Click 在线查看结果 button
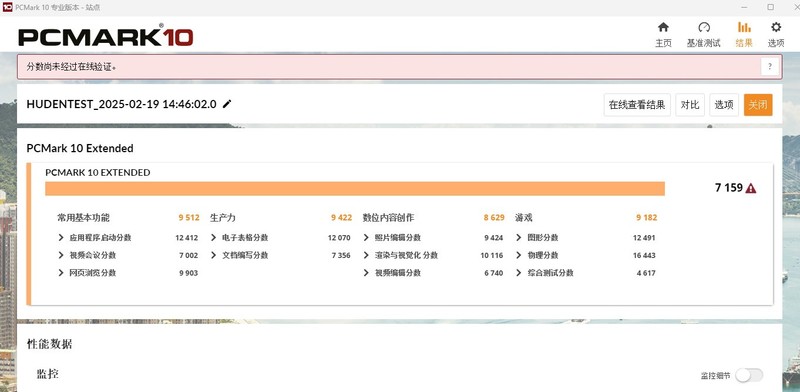Screen dimensions: 800x392 (x=637, y=105)
